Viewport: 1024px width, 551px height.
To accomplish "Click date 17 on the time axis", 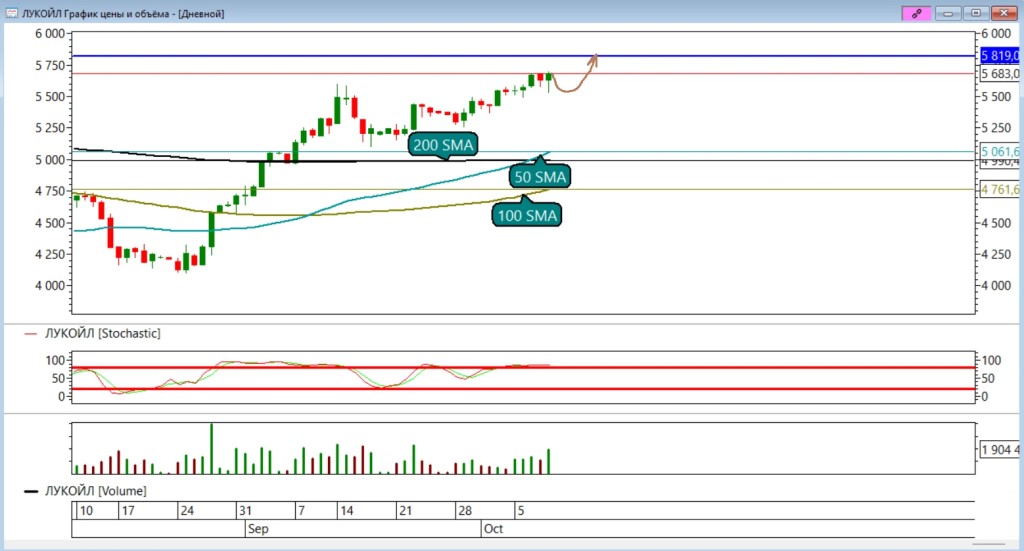I will pyautogui.click(x=128, y=511).
